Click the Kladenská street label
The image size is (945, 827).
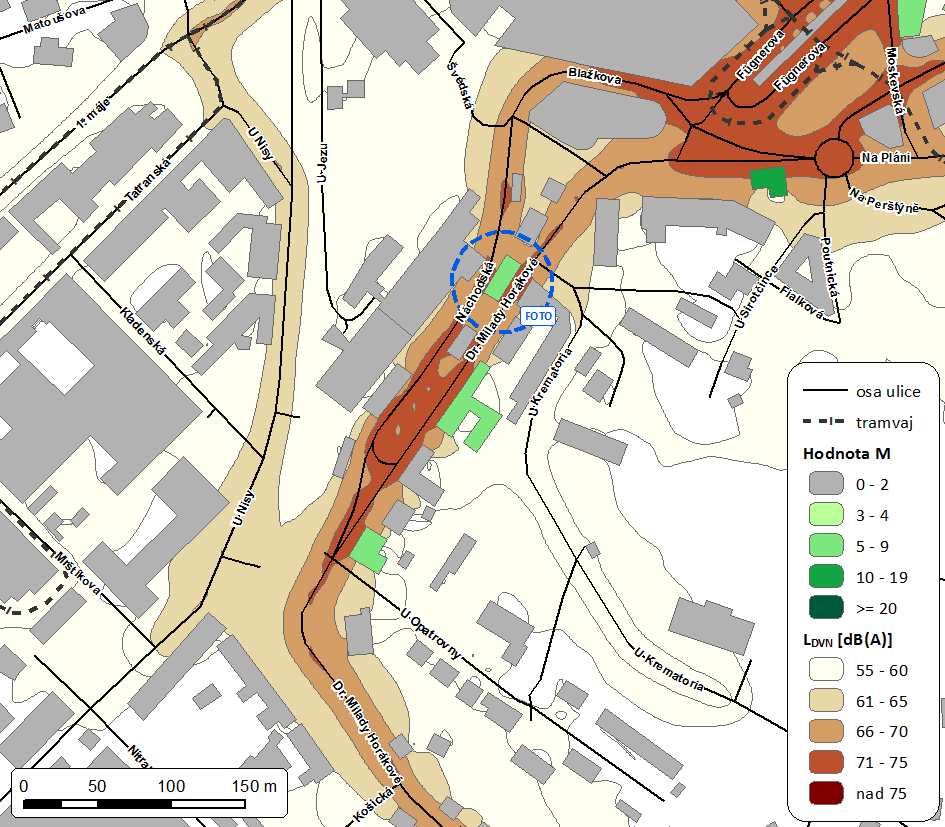pyautogui.click(x=142, y=331)
